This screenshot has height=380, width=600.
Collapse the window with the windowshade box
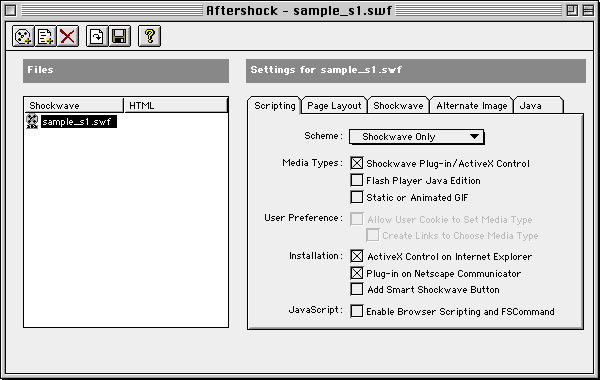click(588, 10)
